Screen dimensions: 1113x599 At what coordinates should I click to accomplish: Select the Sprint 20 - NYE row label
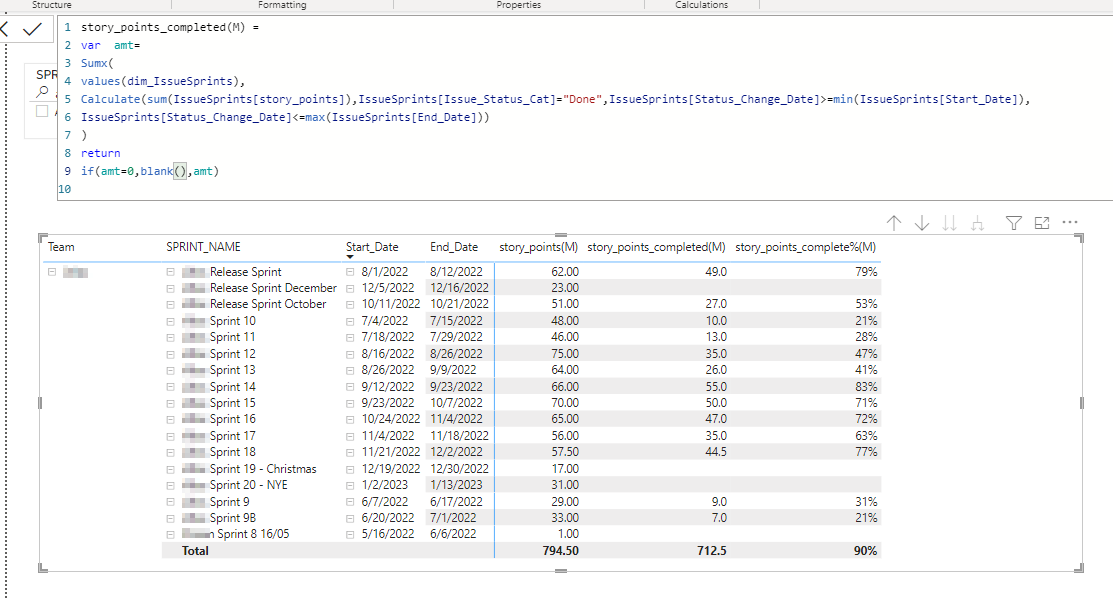coord(248,485)
